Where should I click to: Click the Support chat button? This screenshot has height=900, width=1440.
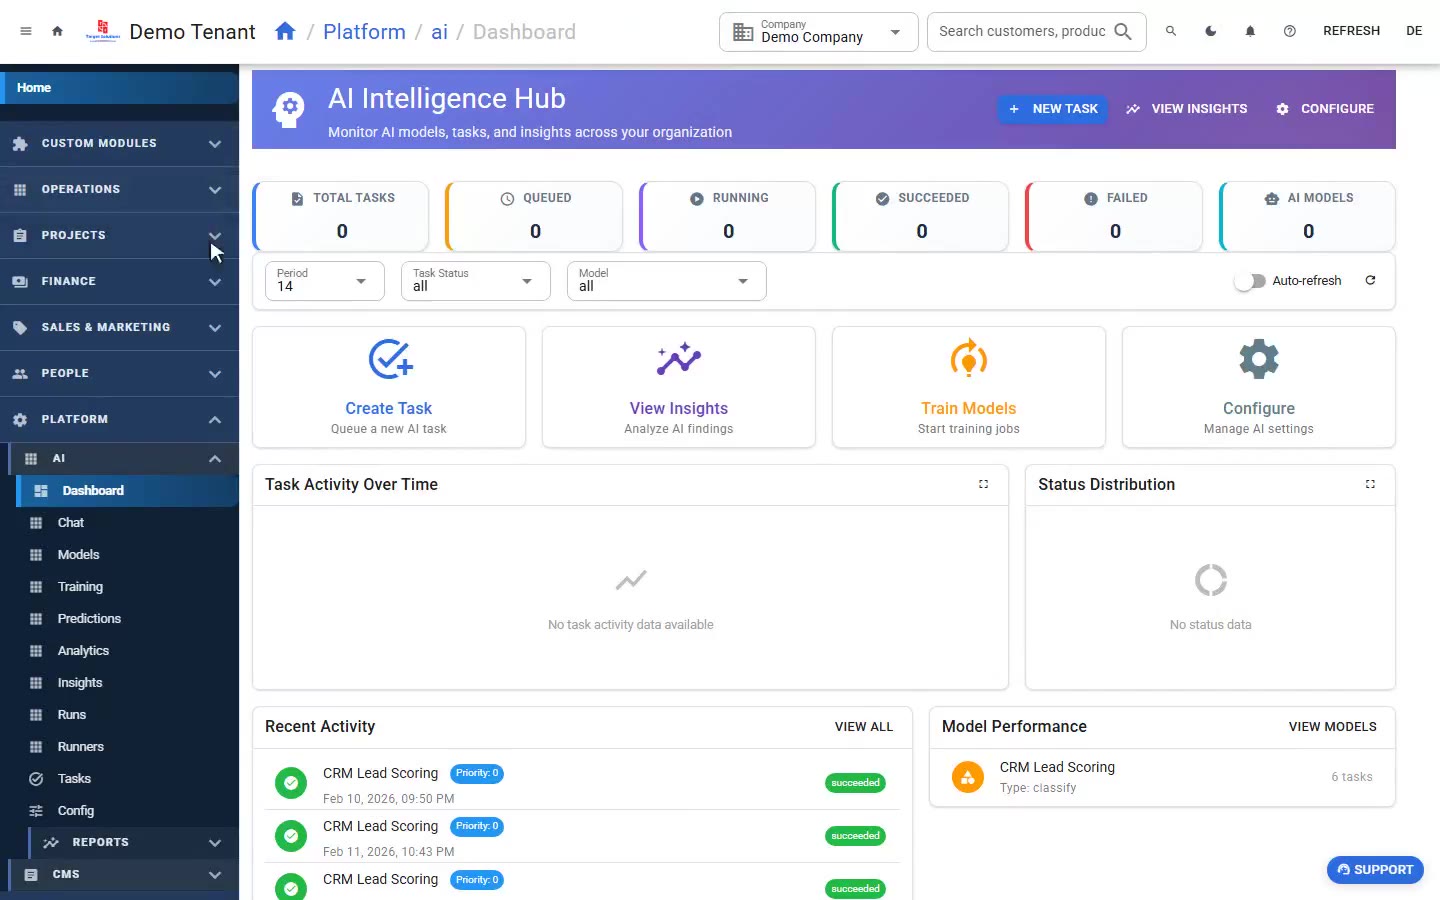coord(1375,870)
